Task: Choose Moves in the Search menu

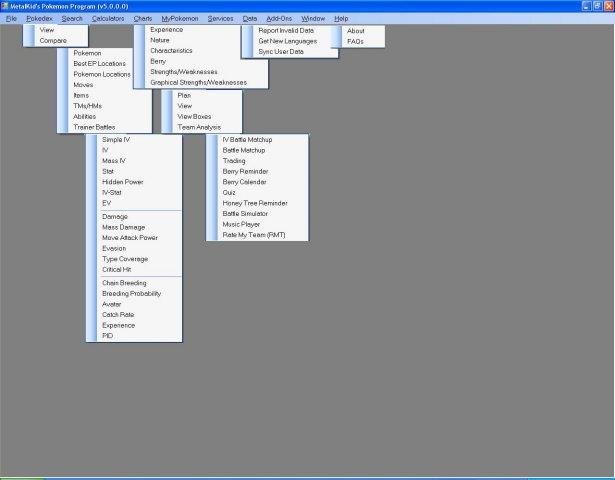Action: [x=83, y=85]
